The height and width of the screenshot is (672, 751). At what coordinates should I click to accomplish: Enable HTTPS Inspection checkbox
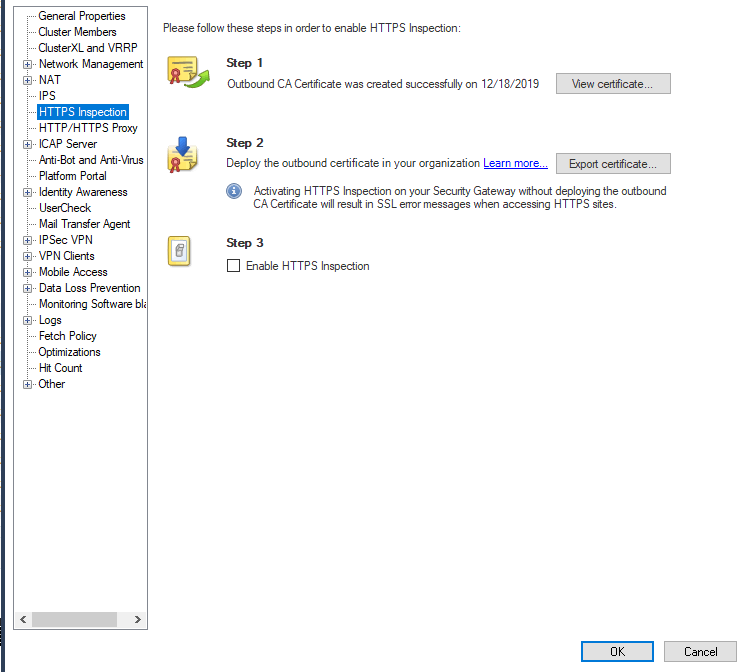pyautogui.click(x=233, y=265)
